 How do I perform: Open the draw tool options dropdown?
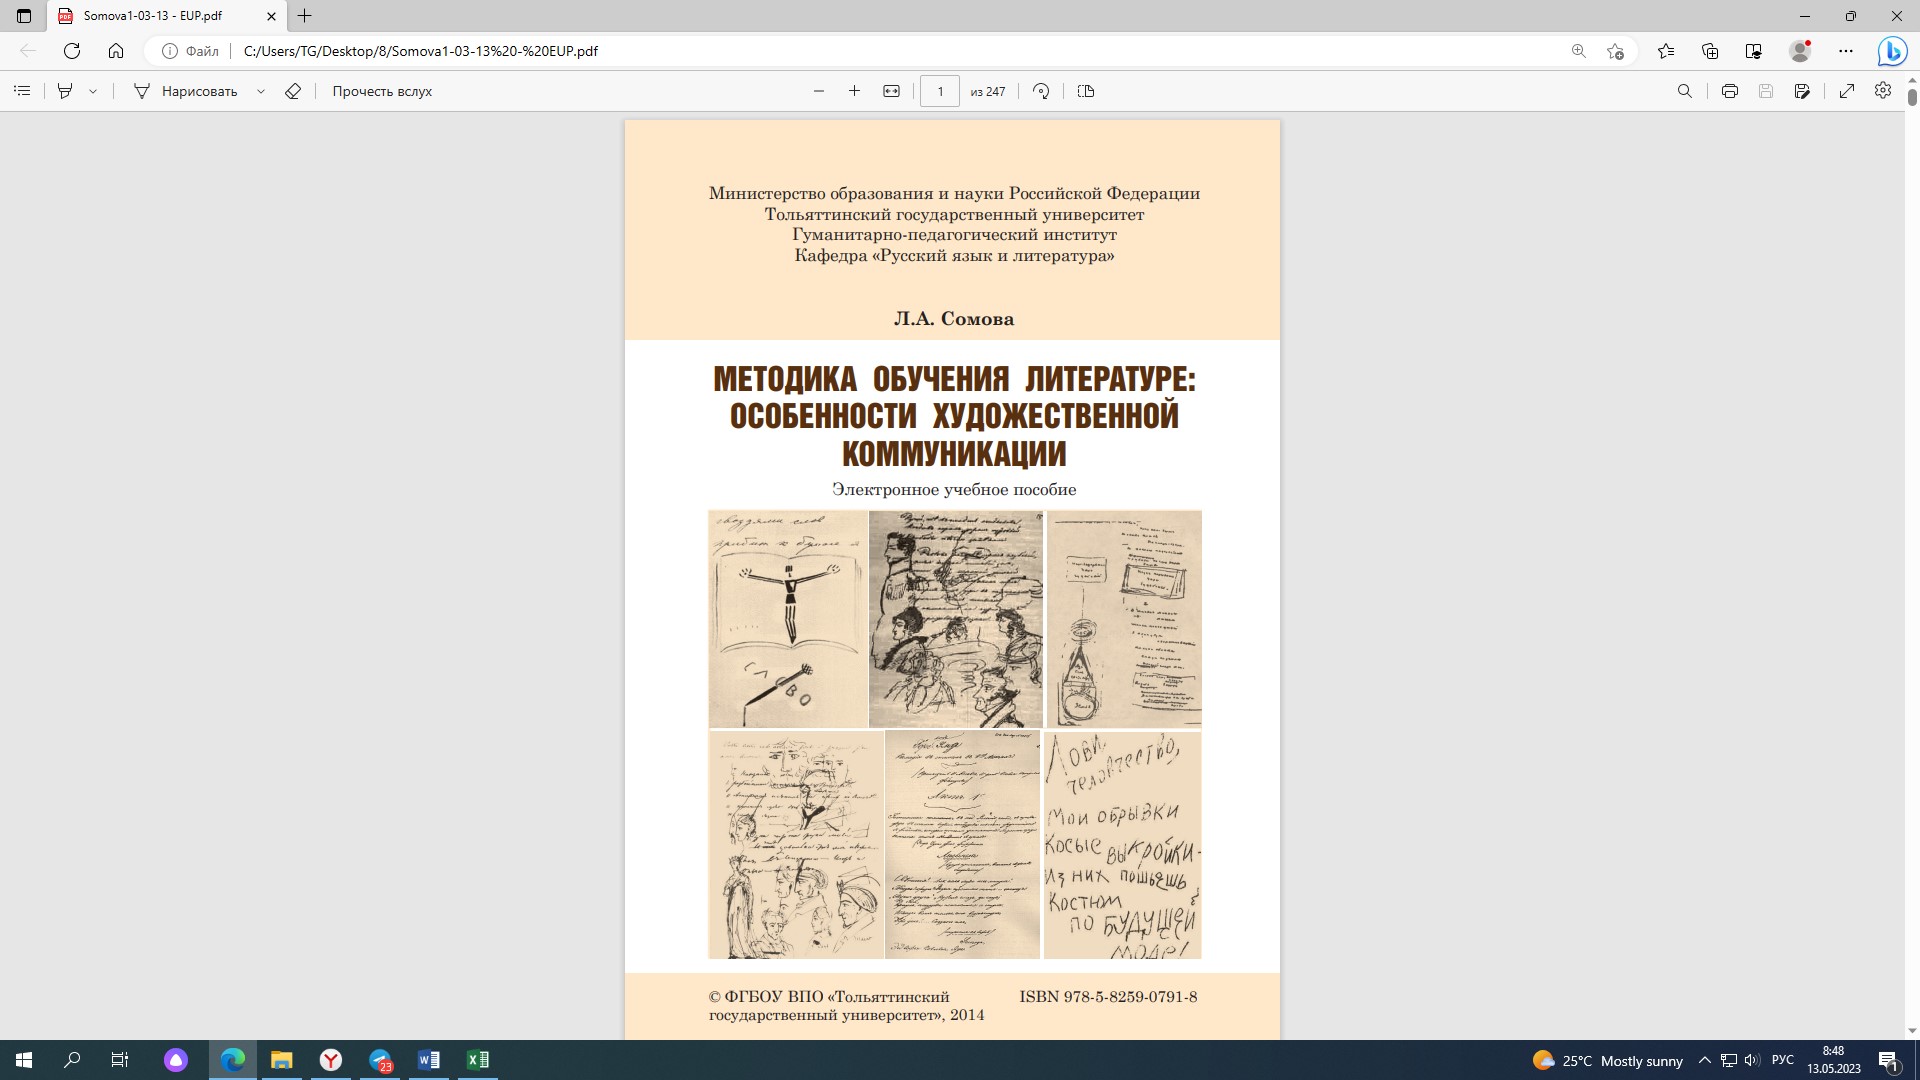(x=261, y=91)
